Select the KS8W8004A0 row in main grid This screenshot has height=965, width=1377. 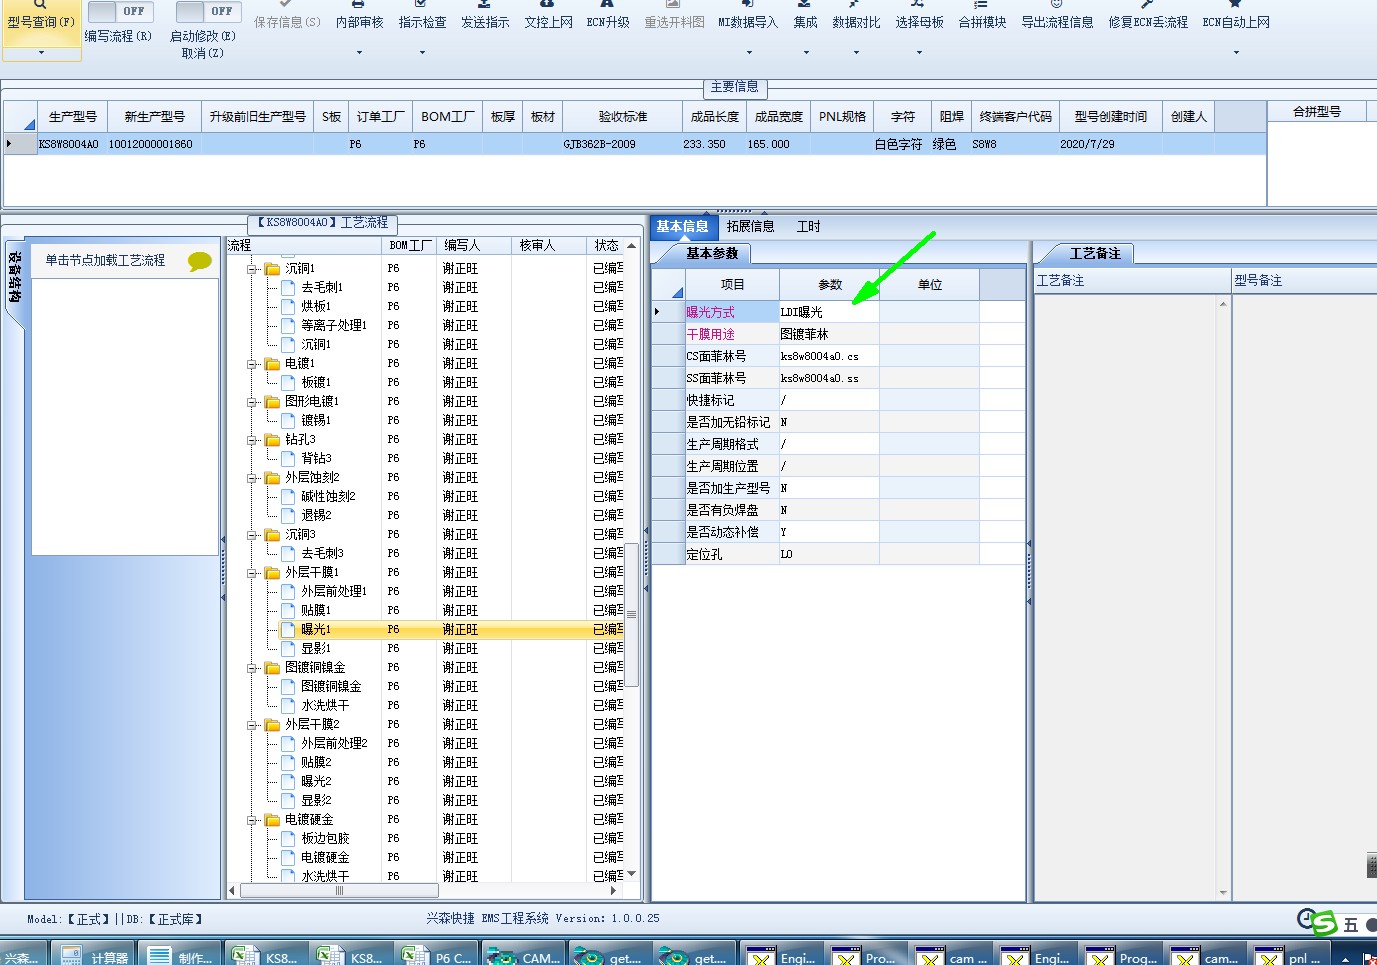click(x=634, y=144)
